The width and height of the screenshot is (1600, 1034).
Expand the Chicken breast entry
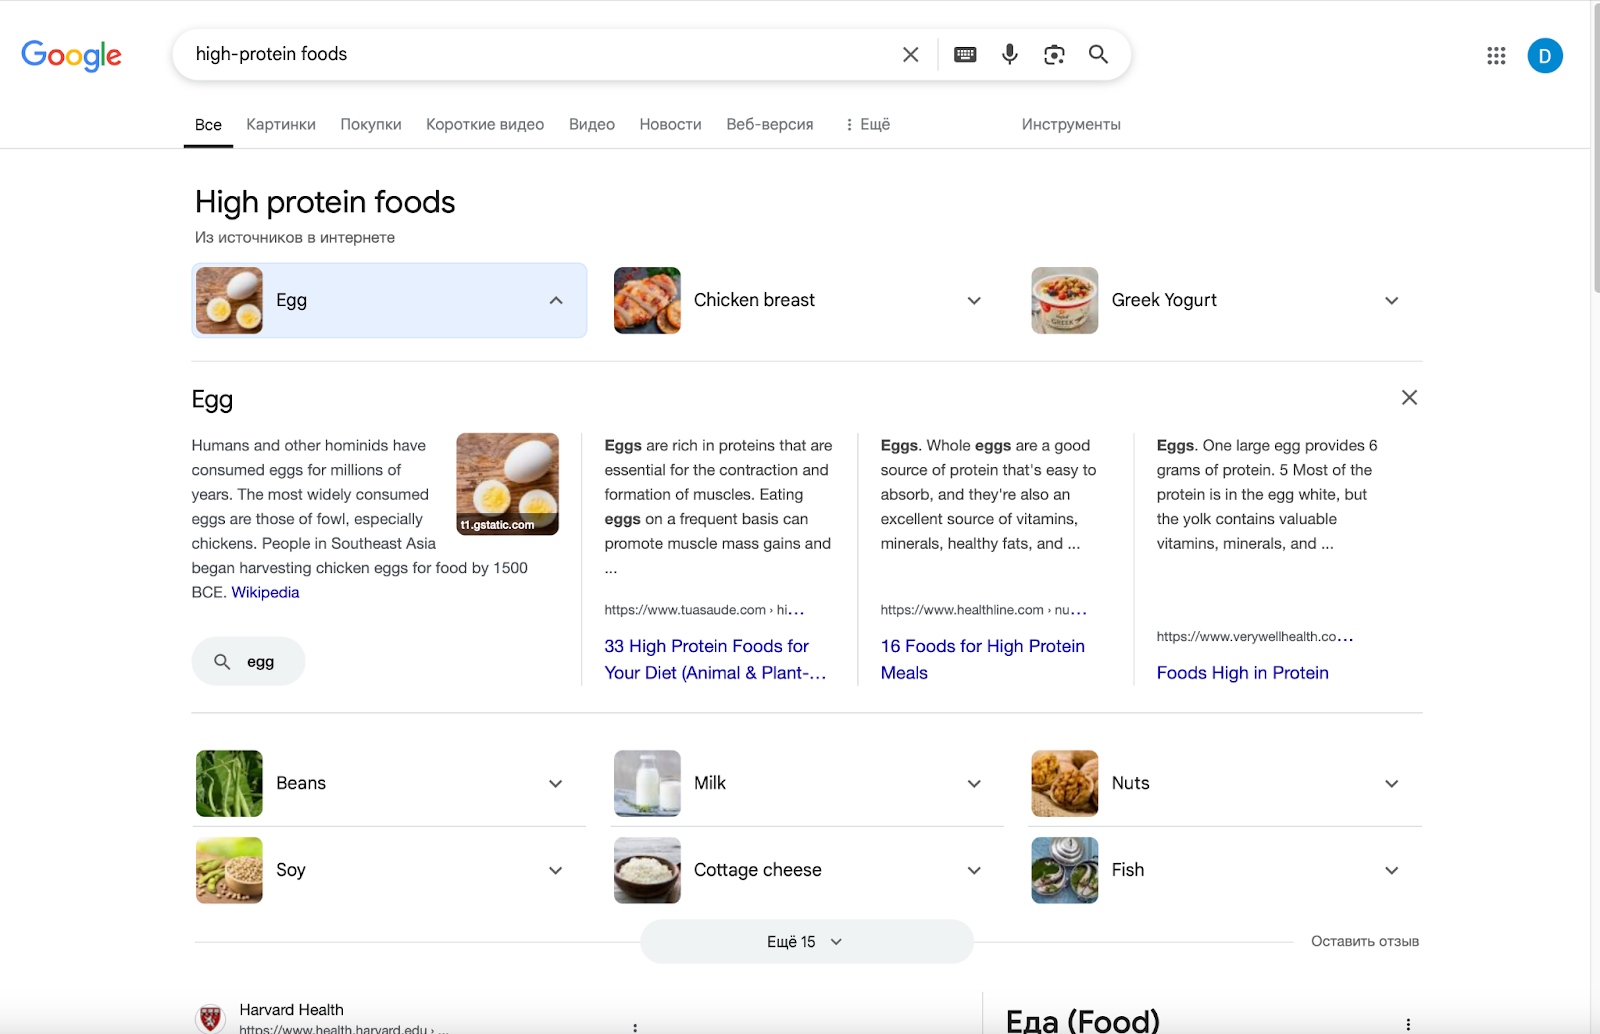coord(973,300)
